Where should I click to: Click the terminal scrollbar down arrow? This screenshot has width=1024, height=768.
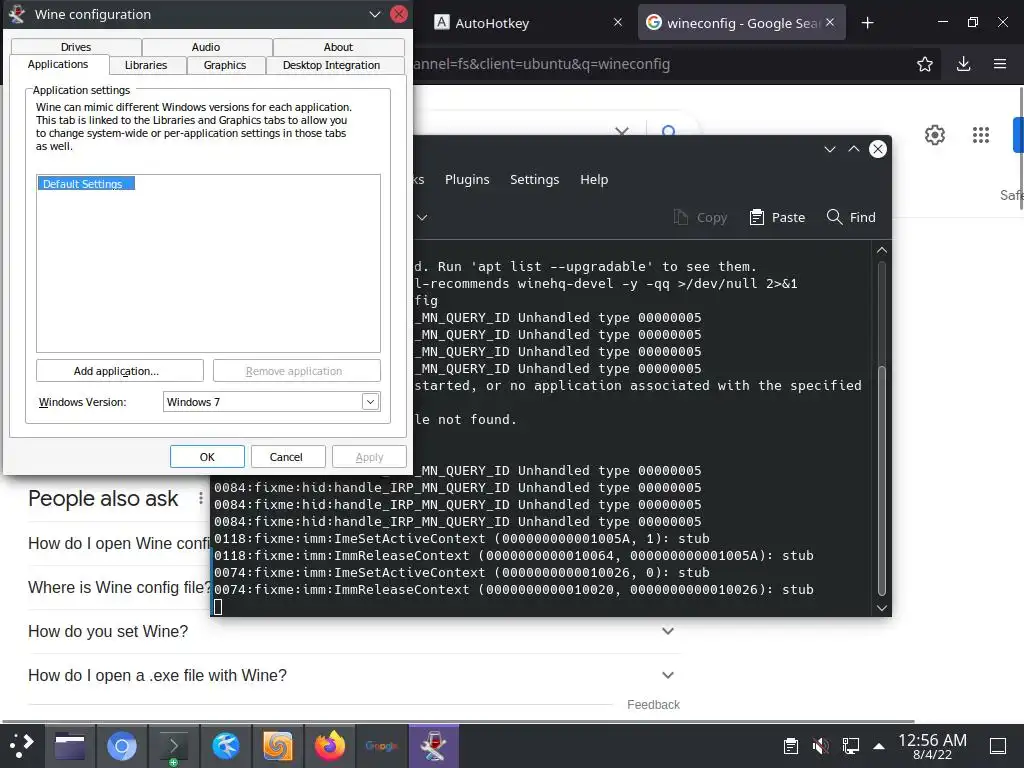pyautogui.click(x=882, y=608)
